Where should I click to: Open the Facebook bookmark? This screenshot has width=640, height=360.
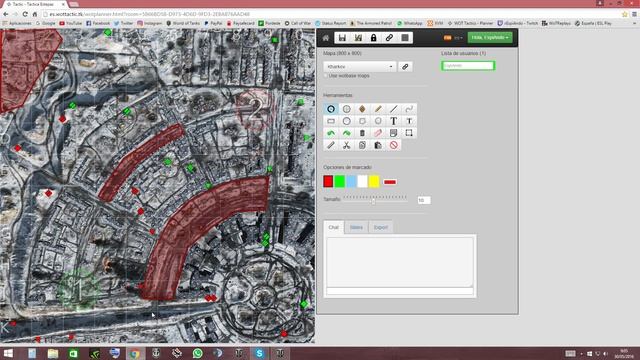(x=98, y=24)
